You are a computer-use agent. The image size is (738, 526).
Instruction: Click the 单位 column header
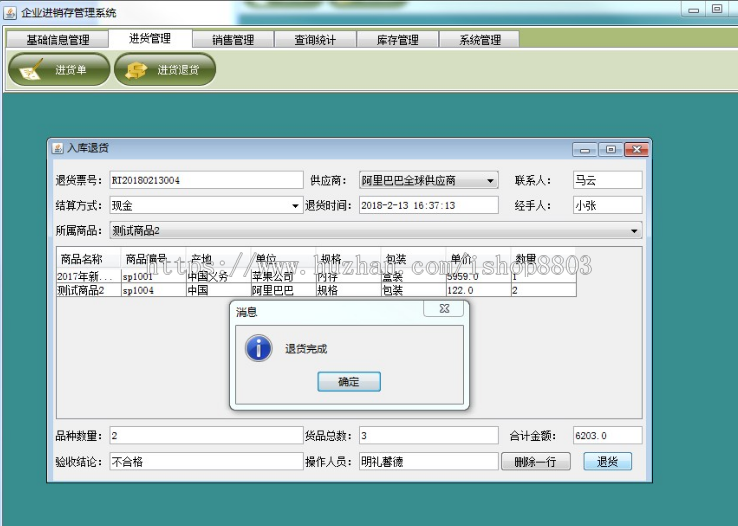[x=283, y=259]
